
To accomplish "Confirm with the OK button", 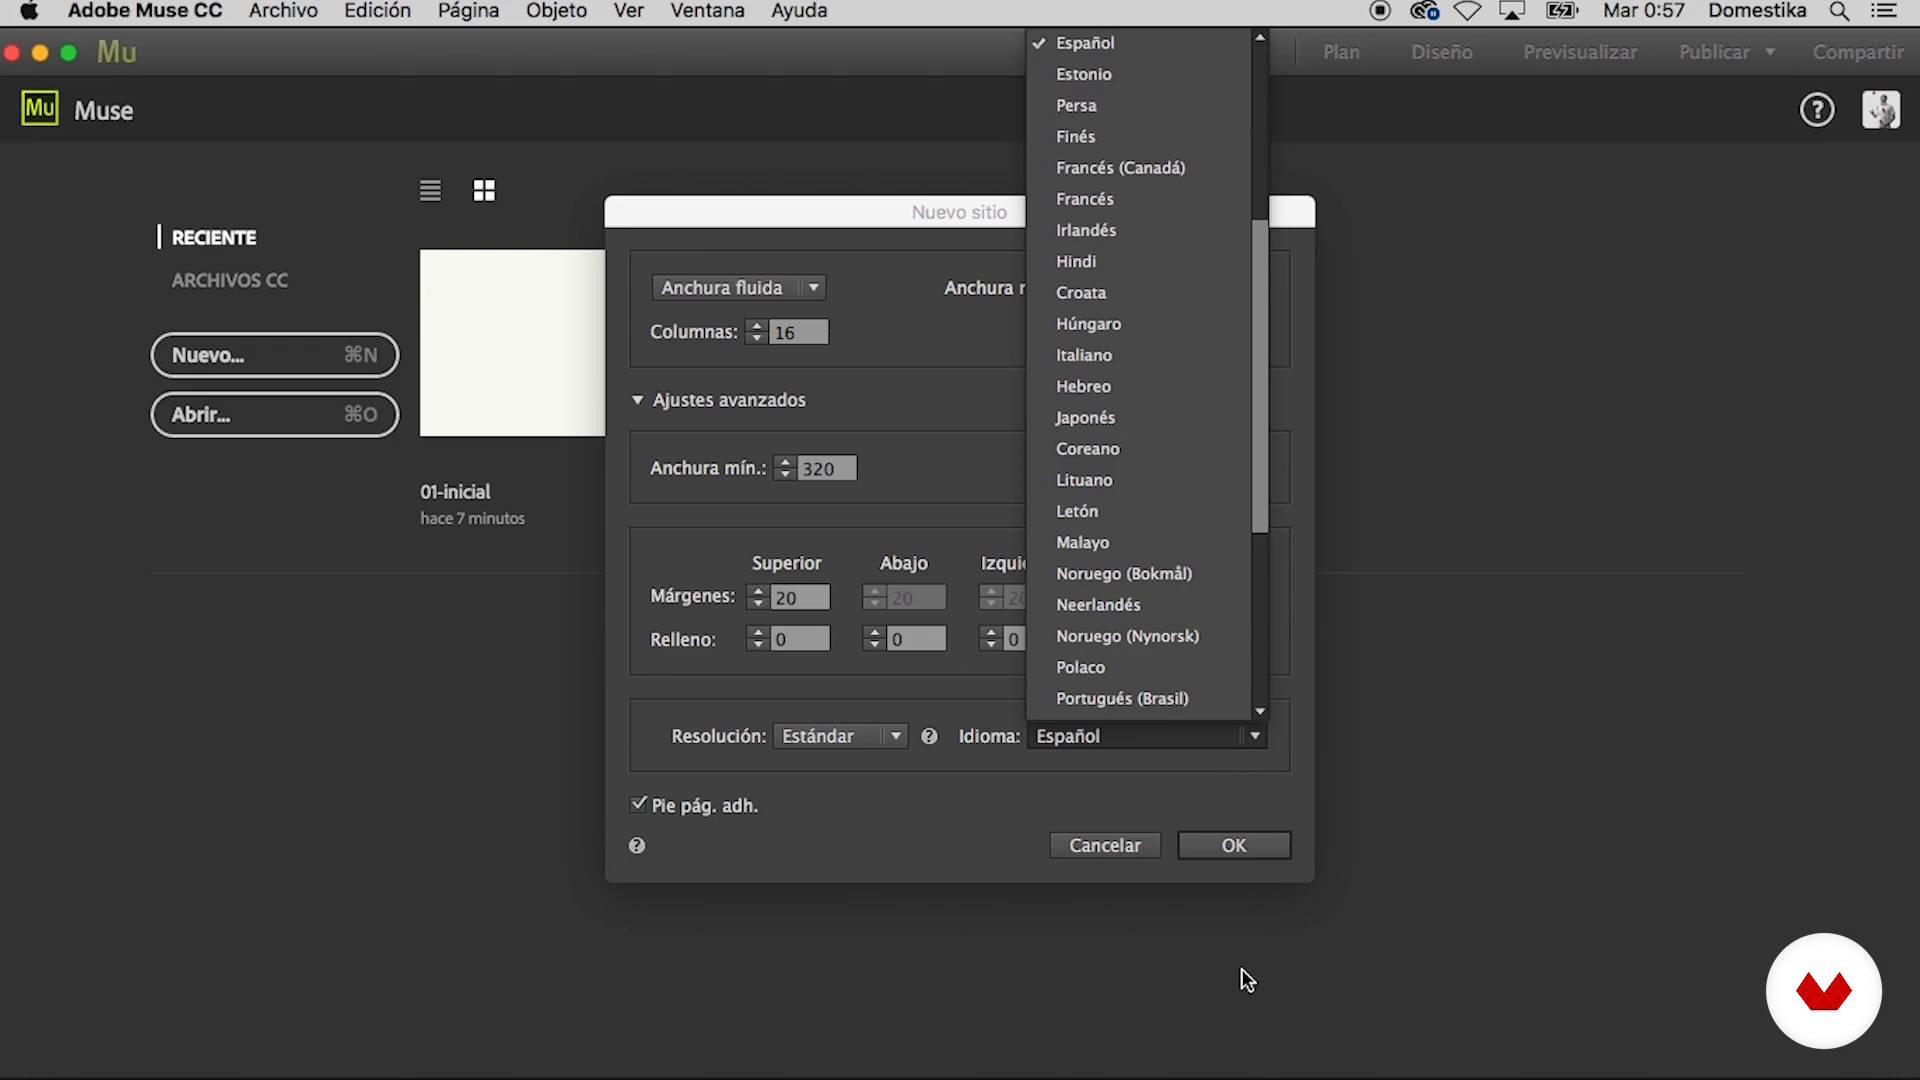I will (1233, 845).
